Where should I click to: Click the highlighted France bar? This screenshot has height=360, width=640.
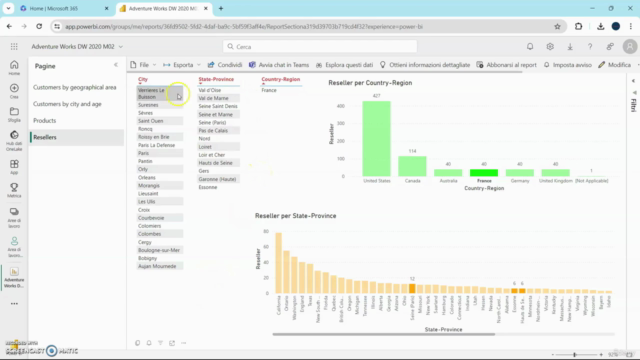[484, 173]
